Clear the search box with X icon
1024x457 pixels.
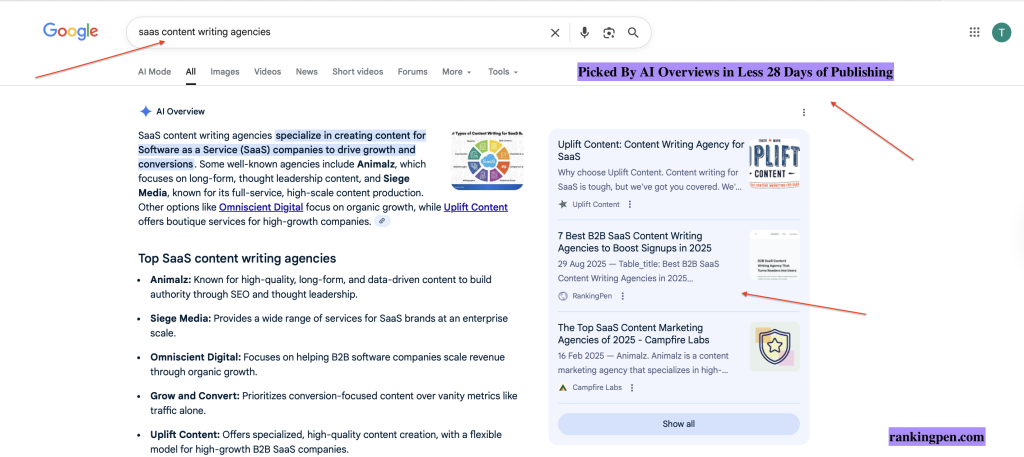(x=555, y=33)
